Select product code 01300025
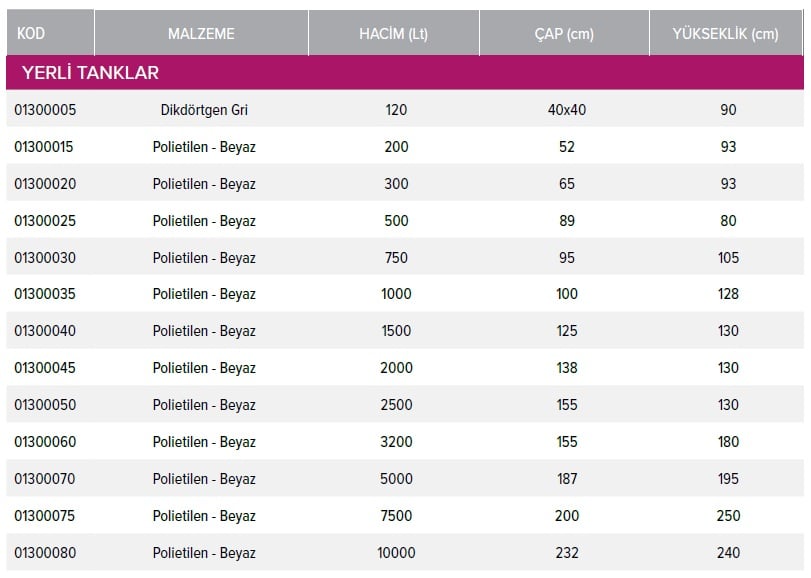 (45, 221)
